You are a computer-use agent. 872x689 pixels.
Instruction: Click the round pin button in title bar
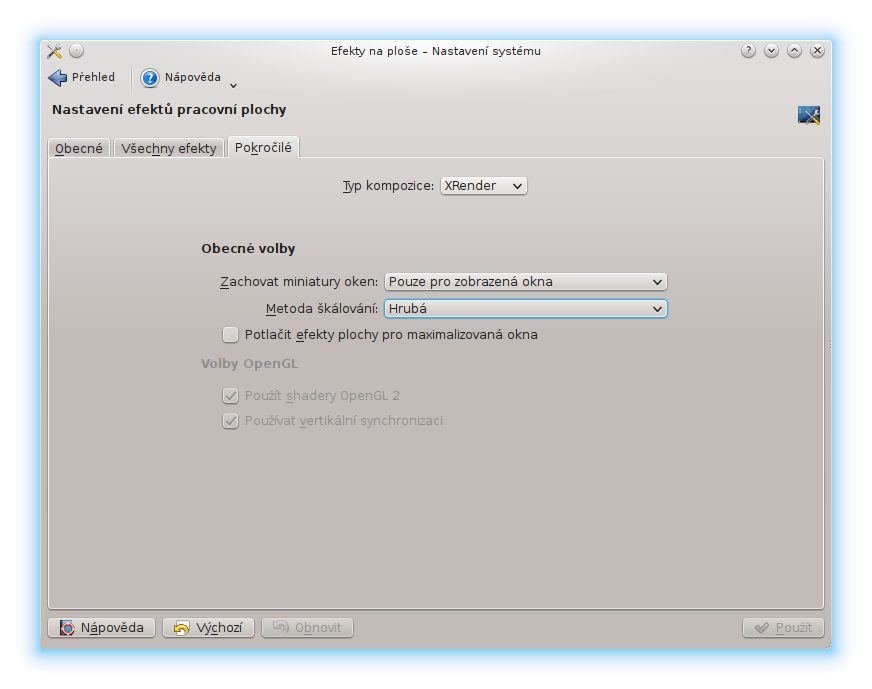pos(77,51)
